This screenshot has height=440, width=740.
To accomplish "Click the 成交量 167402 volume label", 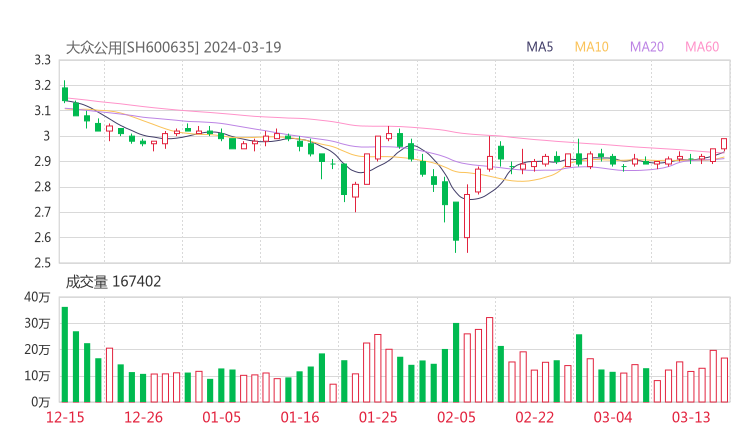I will pyautogui.click(x=113, y=282).
